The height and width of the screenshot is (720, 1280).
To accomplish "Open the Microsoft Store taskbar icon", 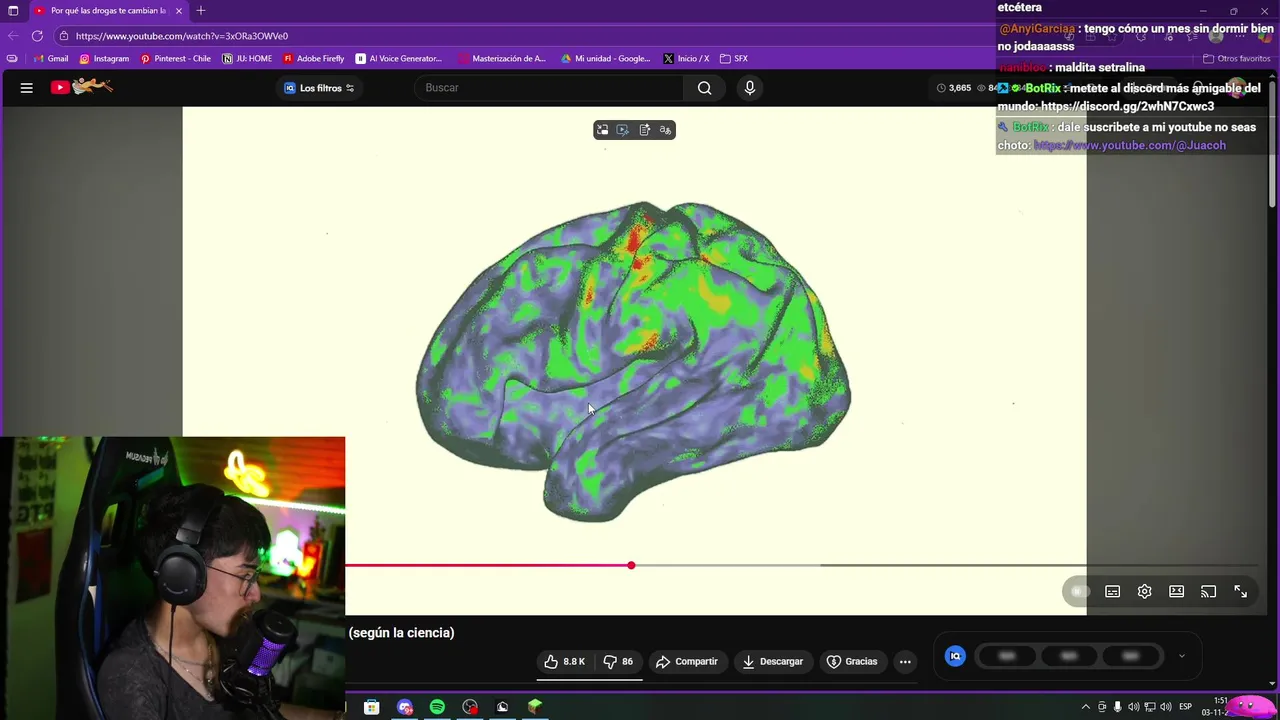I will pos(371,707).
